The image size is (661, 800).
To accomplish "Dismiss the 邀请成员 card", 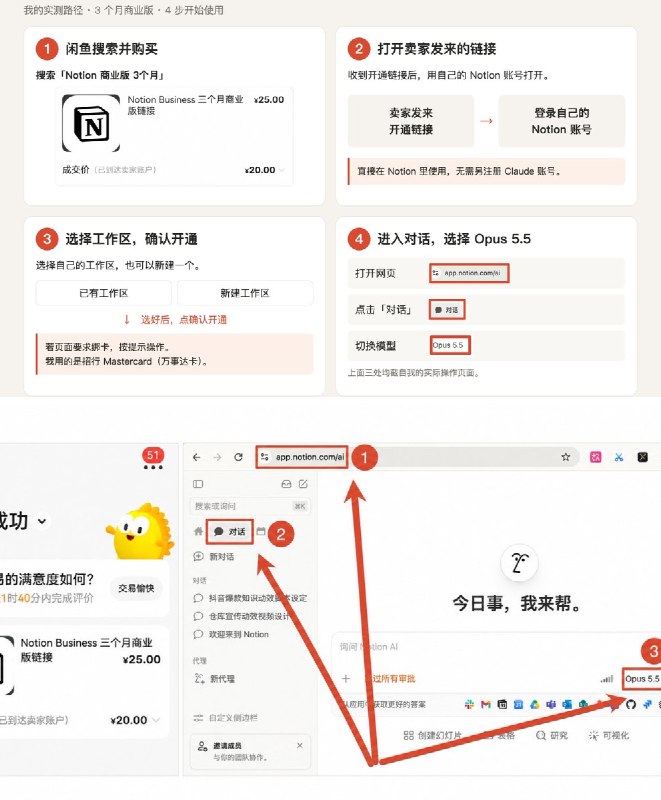I will (300, 745).
